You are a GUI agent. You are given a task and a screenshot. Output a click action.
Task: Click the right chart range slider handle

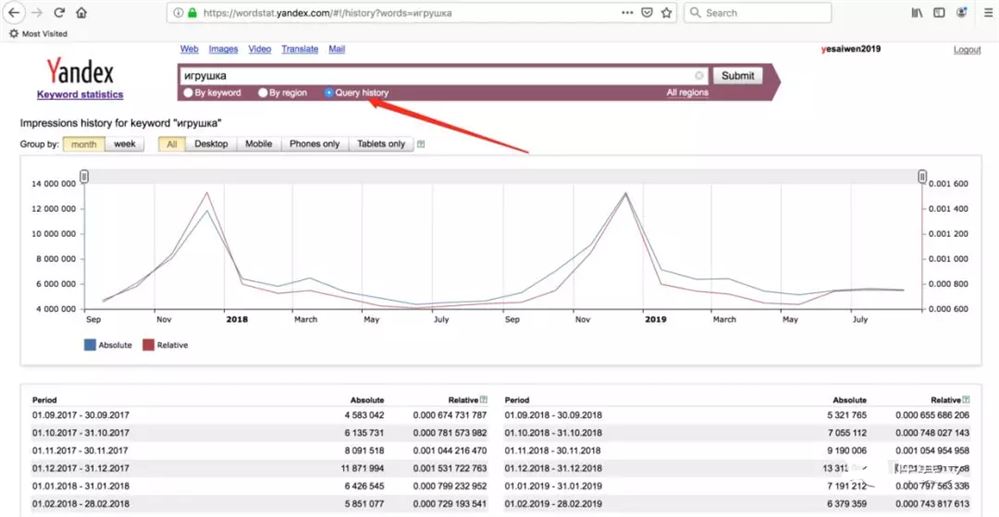(922, 177)
